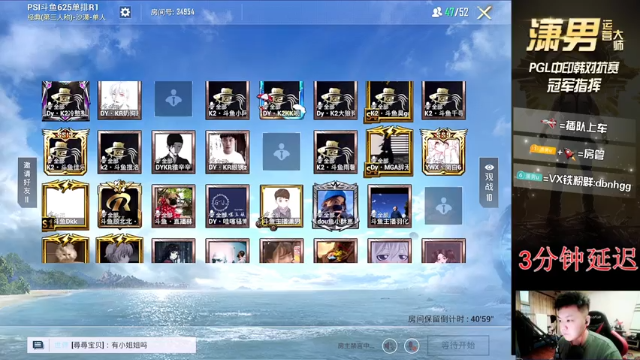Click room title PSI斗鱼625单排R1
Image resolution: width=640 pixels, height=360 pixels.
tap(63, 7)
